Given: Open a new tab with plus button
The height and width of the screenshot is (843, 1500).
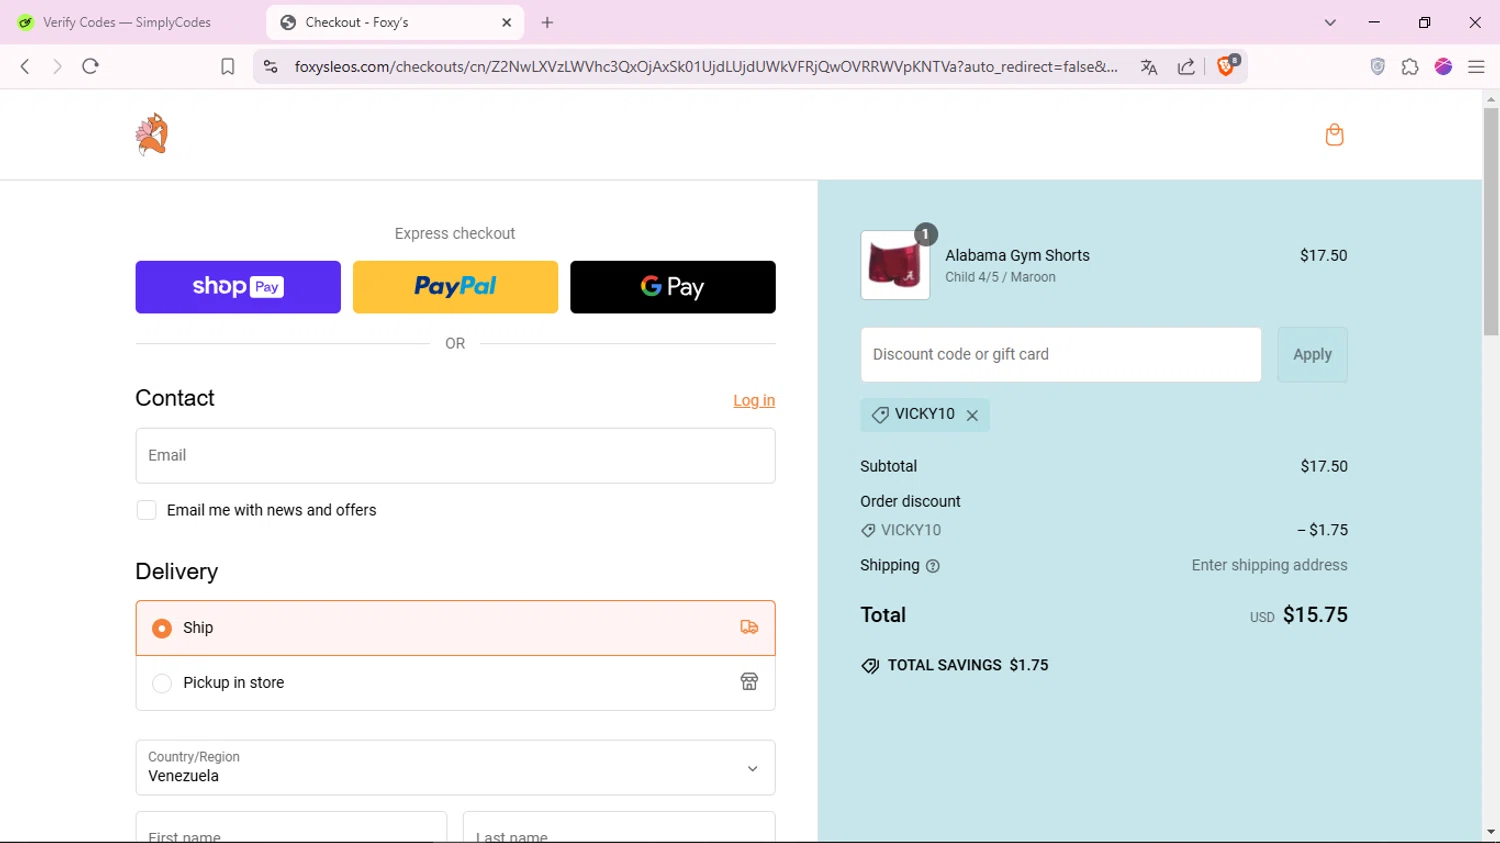Looking at the screenshot, I should [547, 22].
